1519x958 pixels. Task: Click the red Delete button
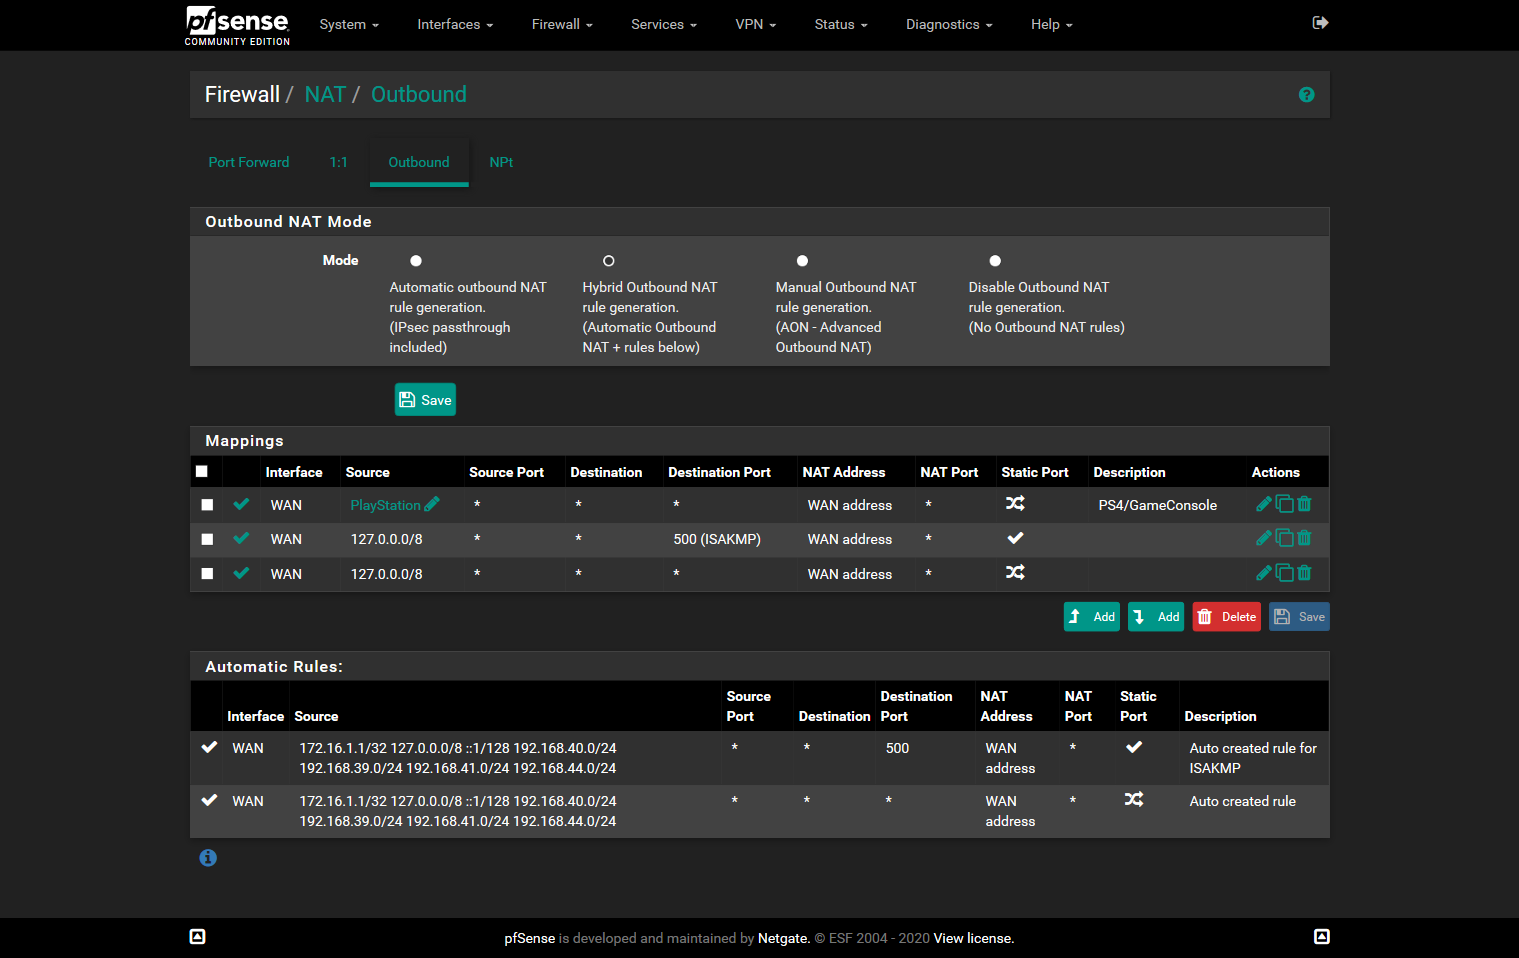click(x=1227, y=617)
